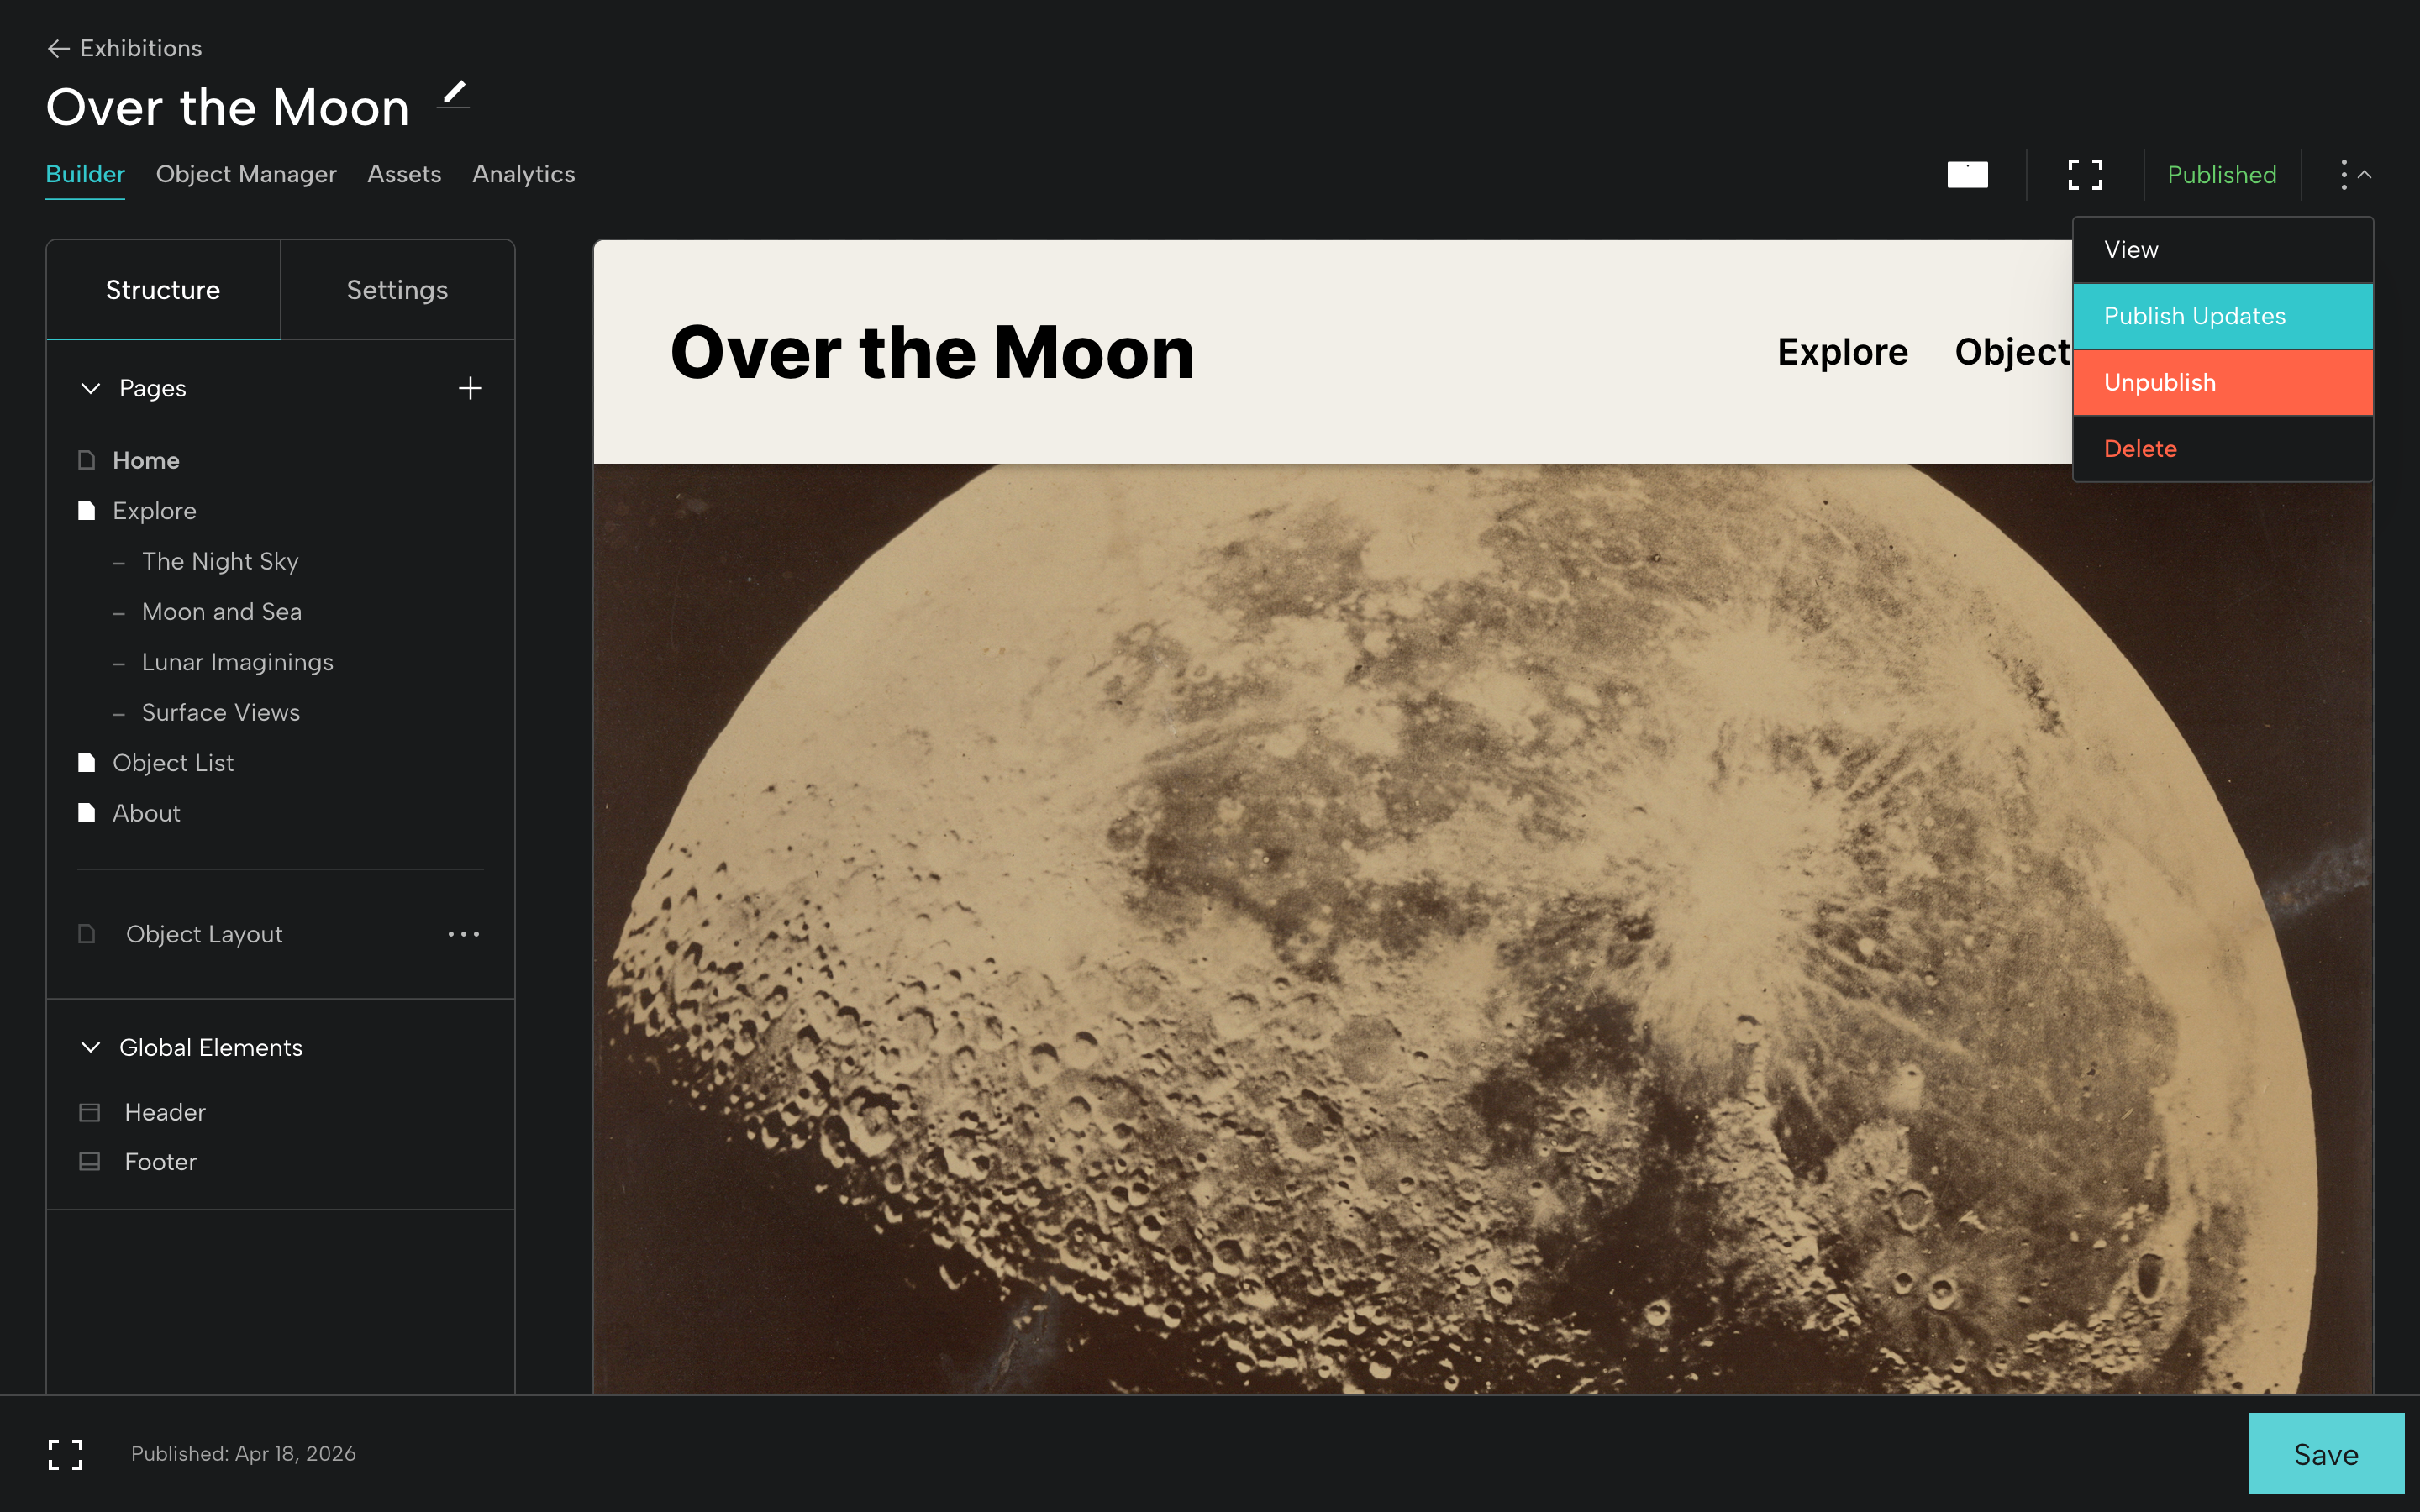This screenshot has height=1512, width=2420.
Task: Select the Footer global element
Action: [x=160, y=1162]
